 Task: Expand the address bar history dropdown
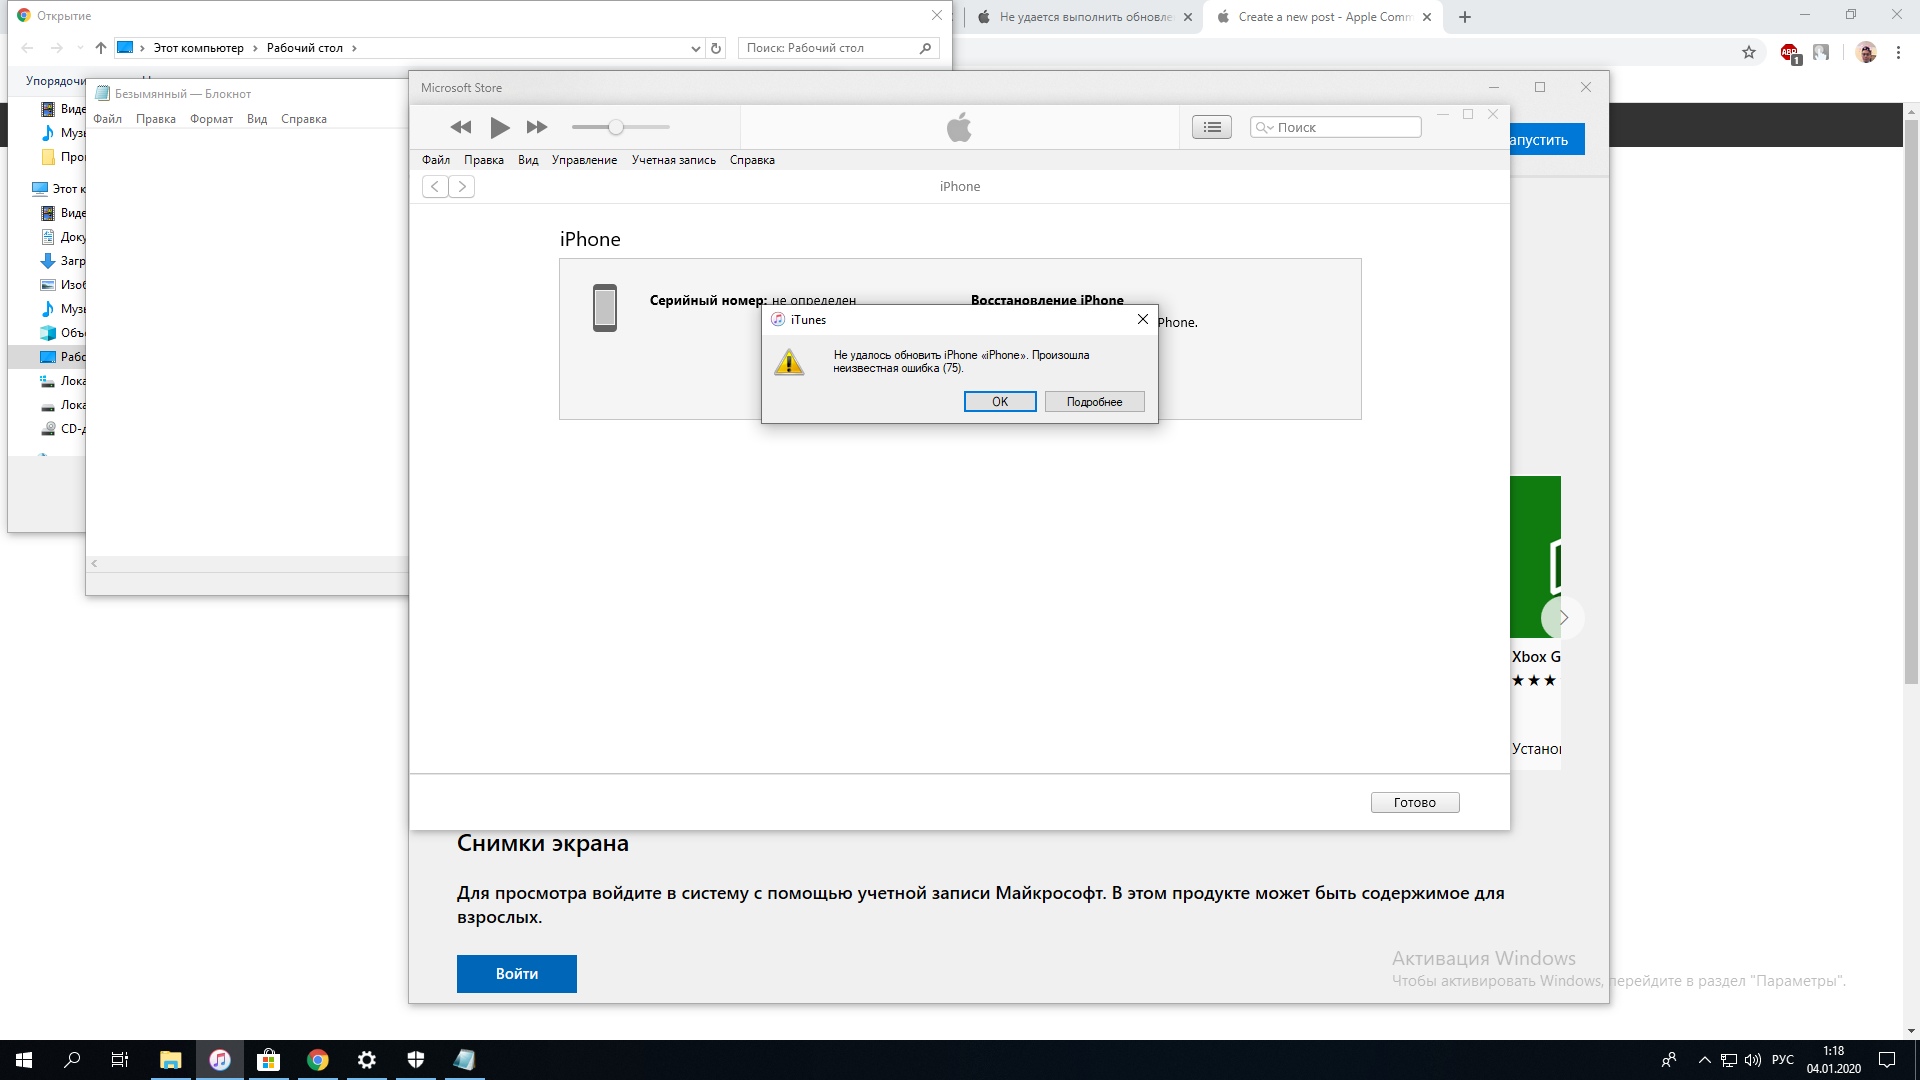(696, 48)
